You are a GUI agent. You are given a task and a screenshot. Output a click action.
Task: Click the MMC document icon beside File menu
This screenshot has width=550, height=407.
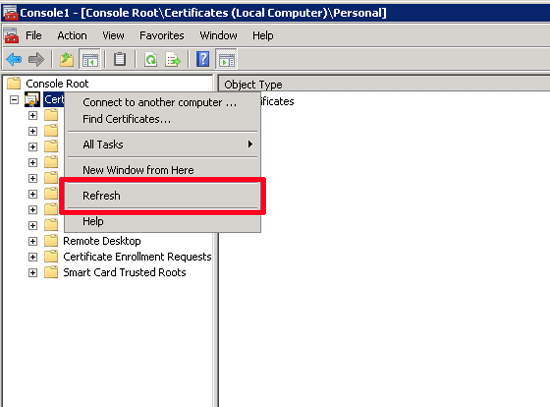point(11,35)
